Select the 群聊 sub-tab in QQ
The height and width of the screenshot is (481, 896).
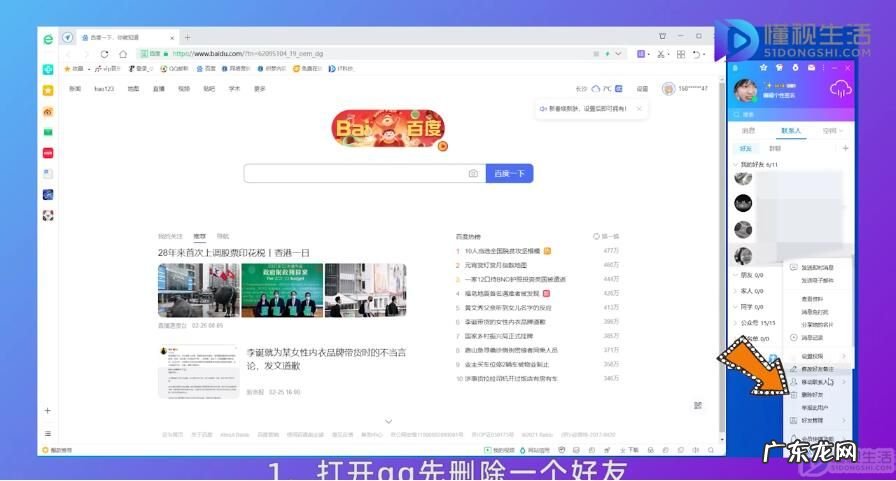(x=775, y=149)
